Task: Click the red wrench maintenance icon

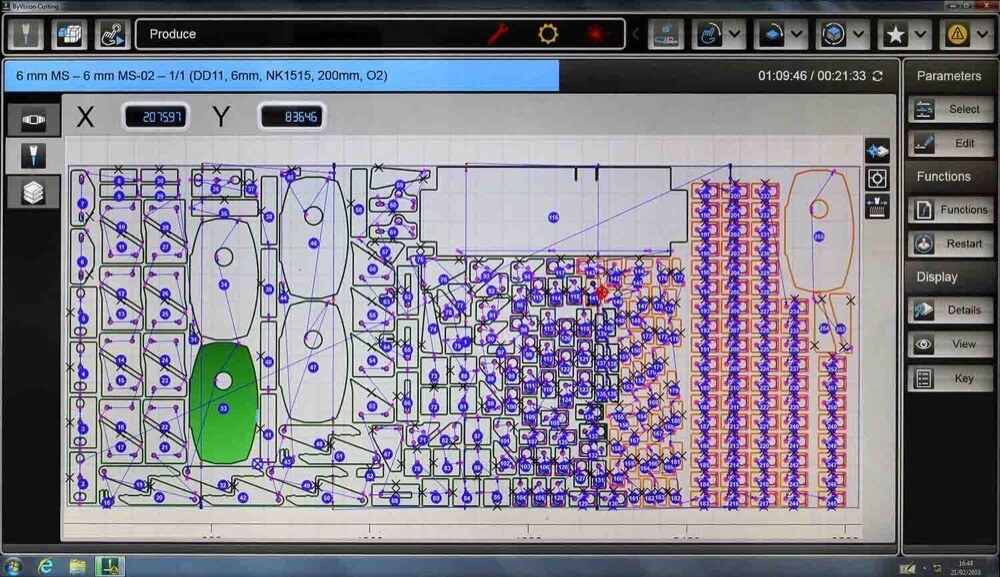Action: click(x=498, y=34)
